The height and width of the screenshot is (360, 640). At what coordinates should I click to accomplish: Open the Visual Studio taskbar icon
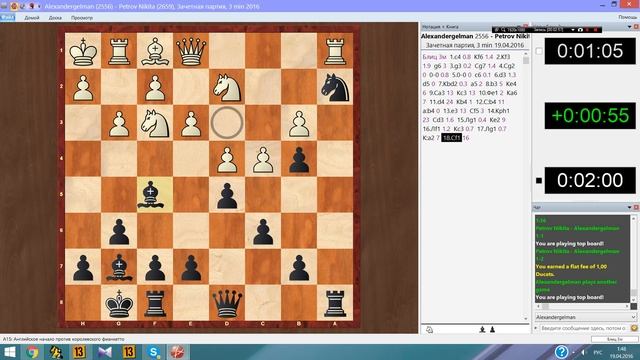(x=105, y=352)
